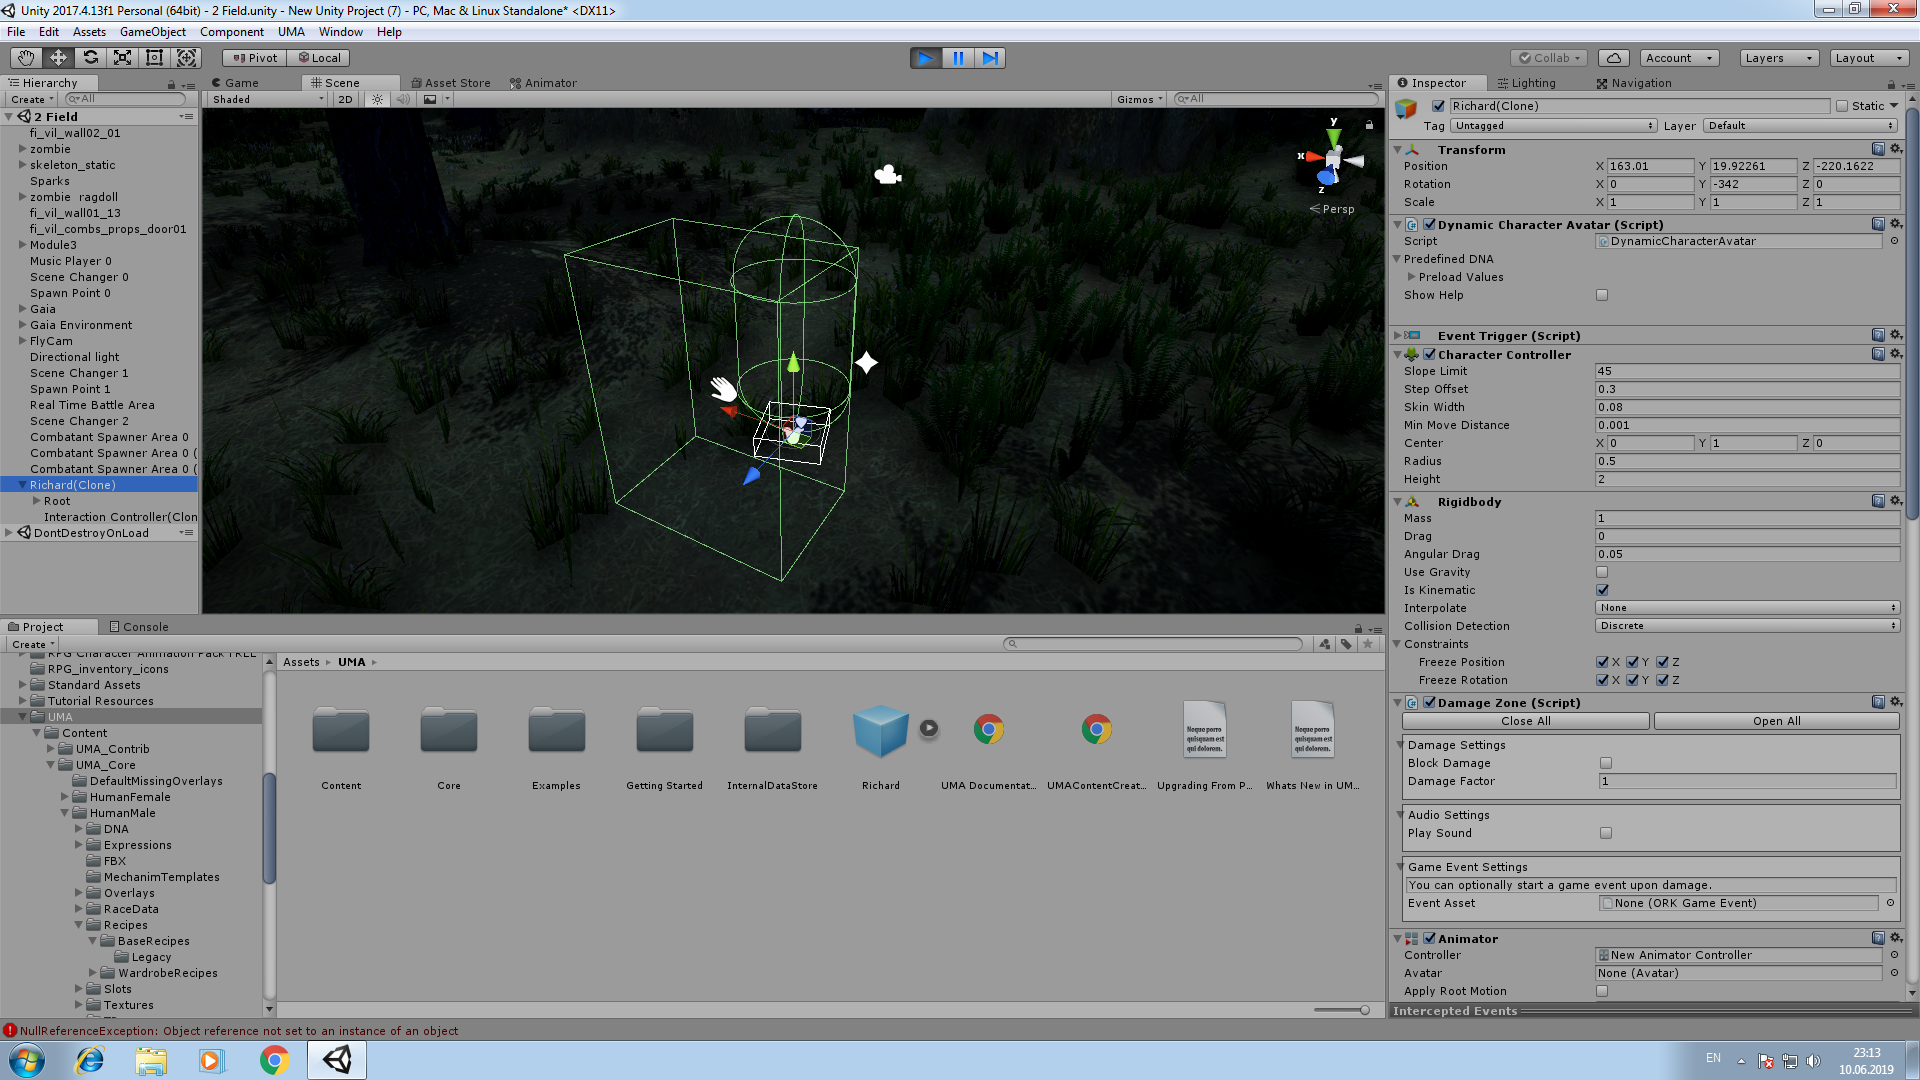Screen dimensions: 1920x1080
Task: Open Layout dropdown in toolbar
Action: coord(1869,58)
